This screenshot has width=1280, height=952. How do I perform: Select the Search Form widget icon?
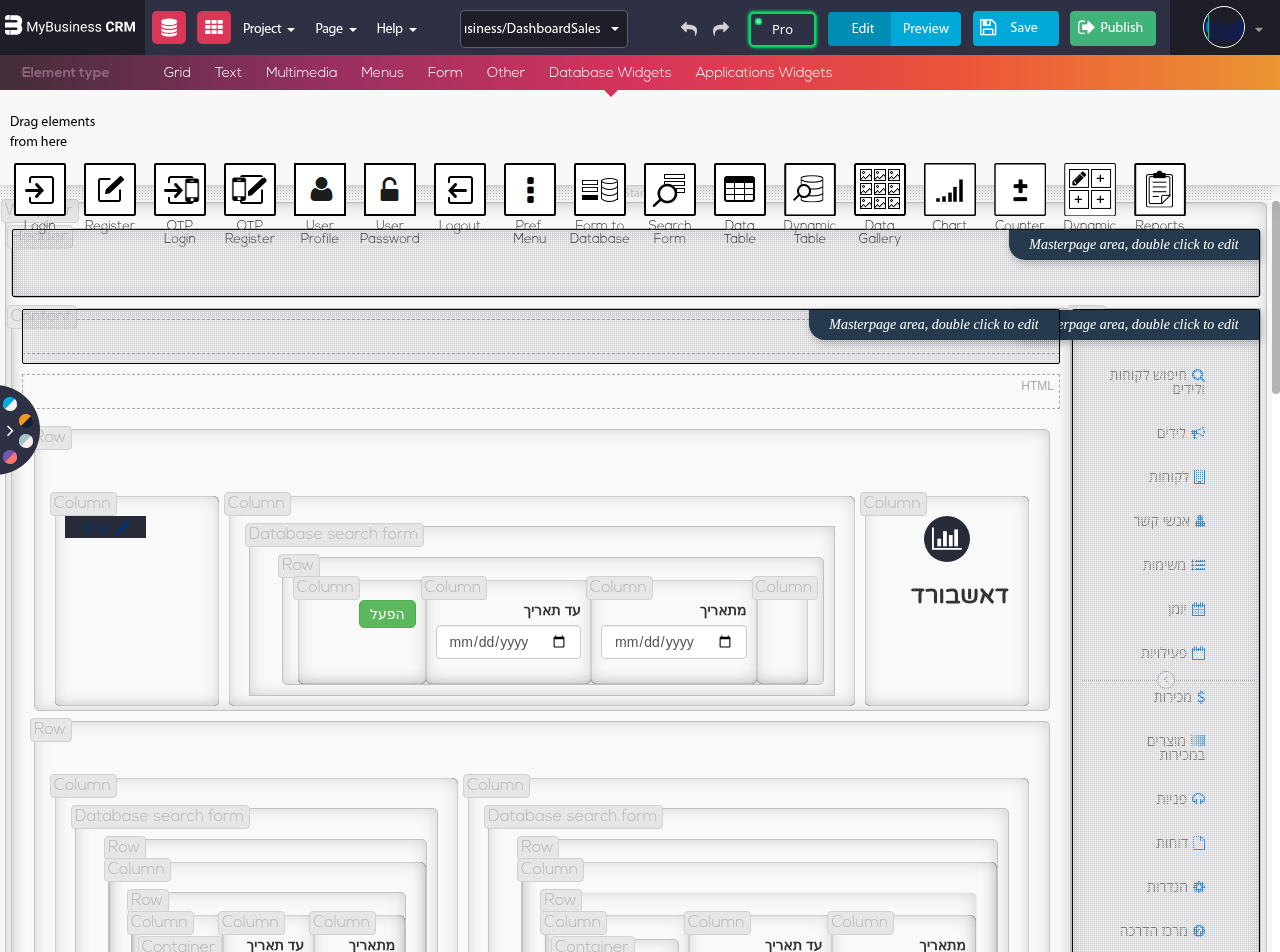[x=670, y=190]
